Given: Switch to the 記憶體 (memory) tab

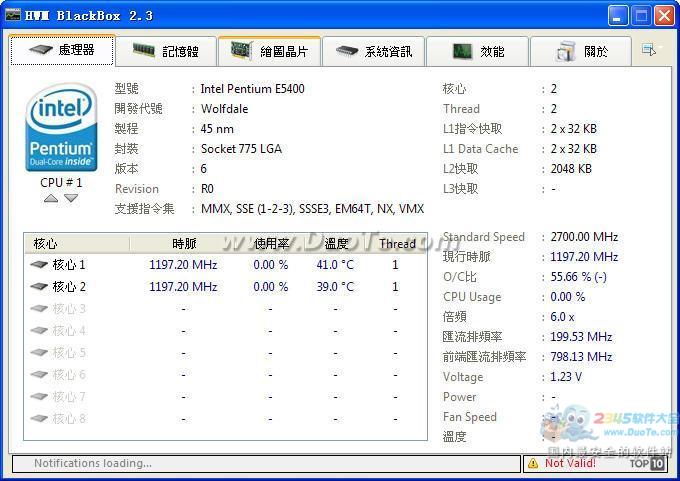Looking at the screenshot, I should coord(166,52).
